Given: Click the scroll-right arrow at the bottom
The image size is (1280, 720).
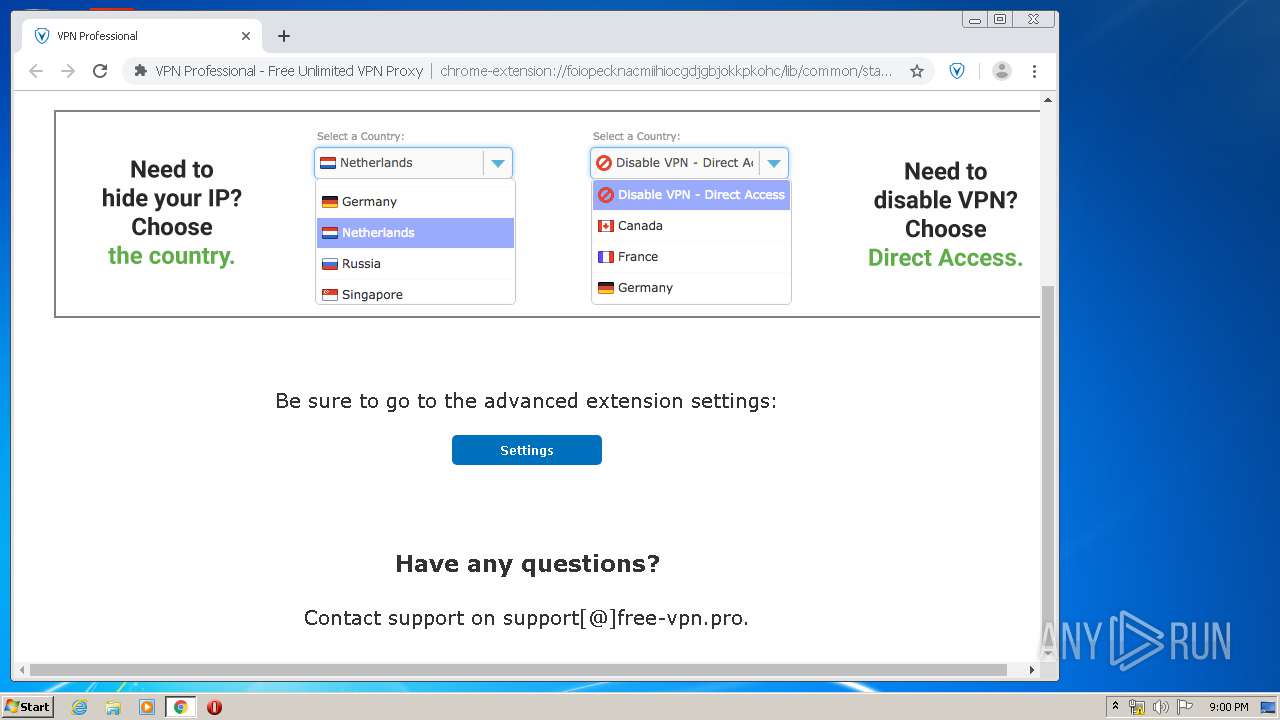Looking at the screenshot, I should coord(1032,670).
